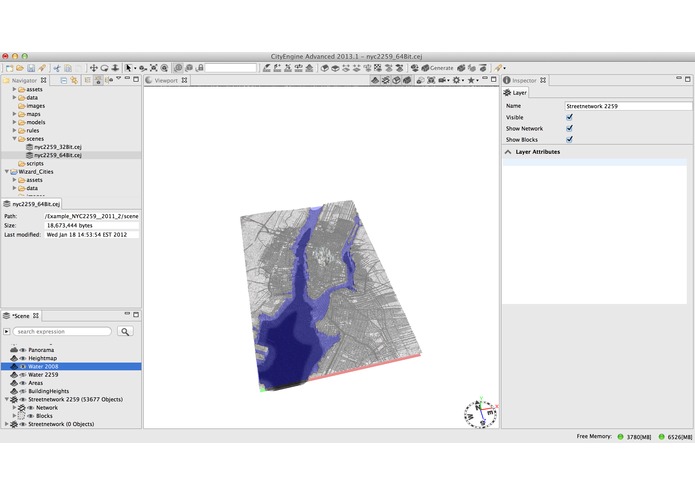This screenshot has height=494, width=695.
Task: Click Link with Editor in Navigator toolbar
Action: (74, 80)
